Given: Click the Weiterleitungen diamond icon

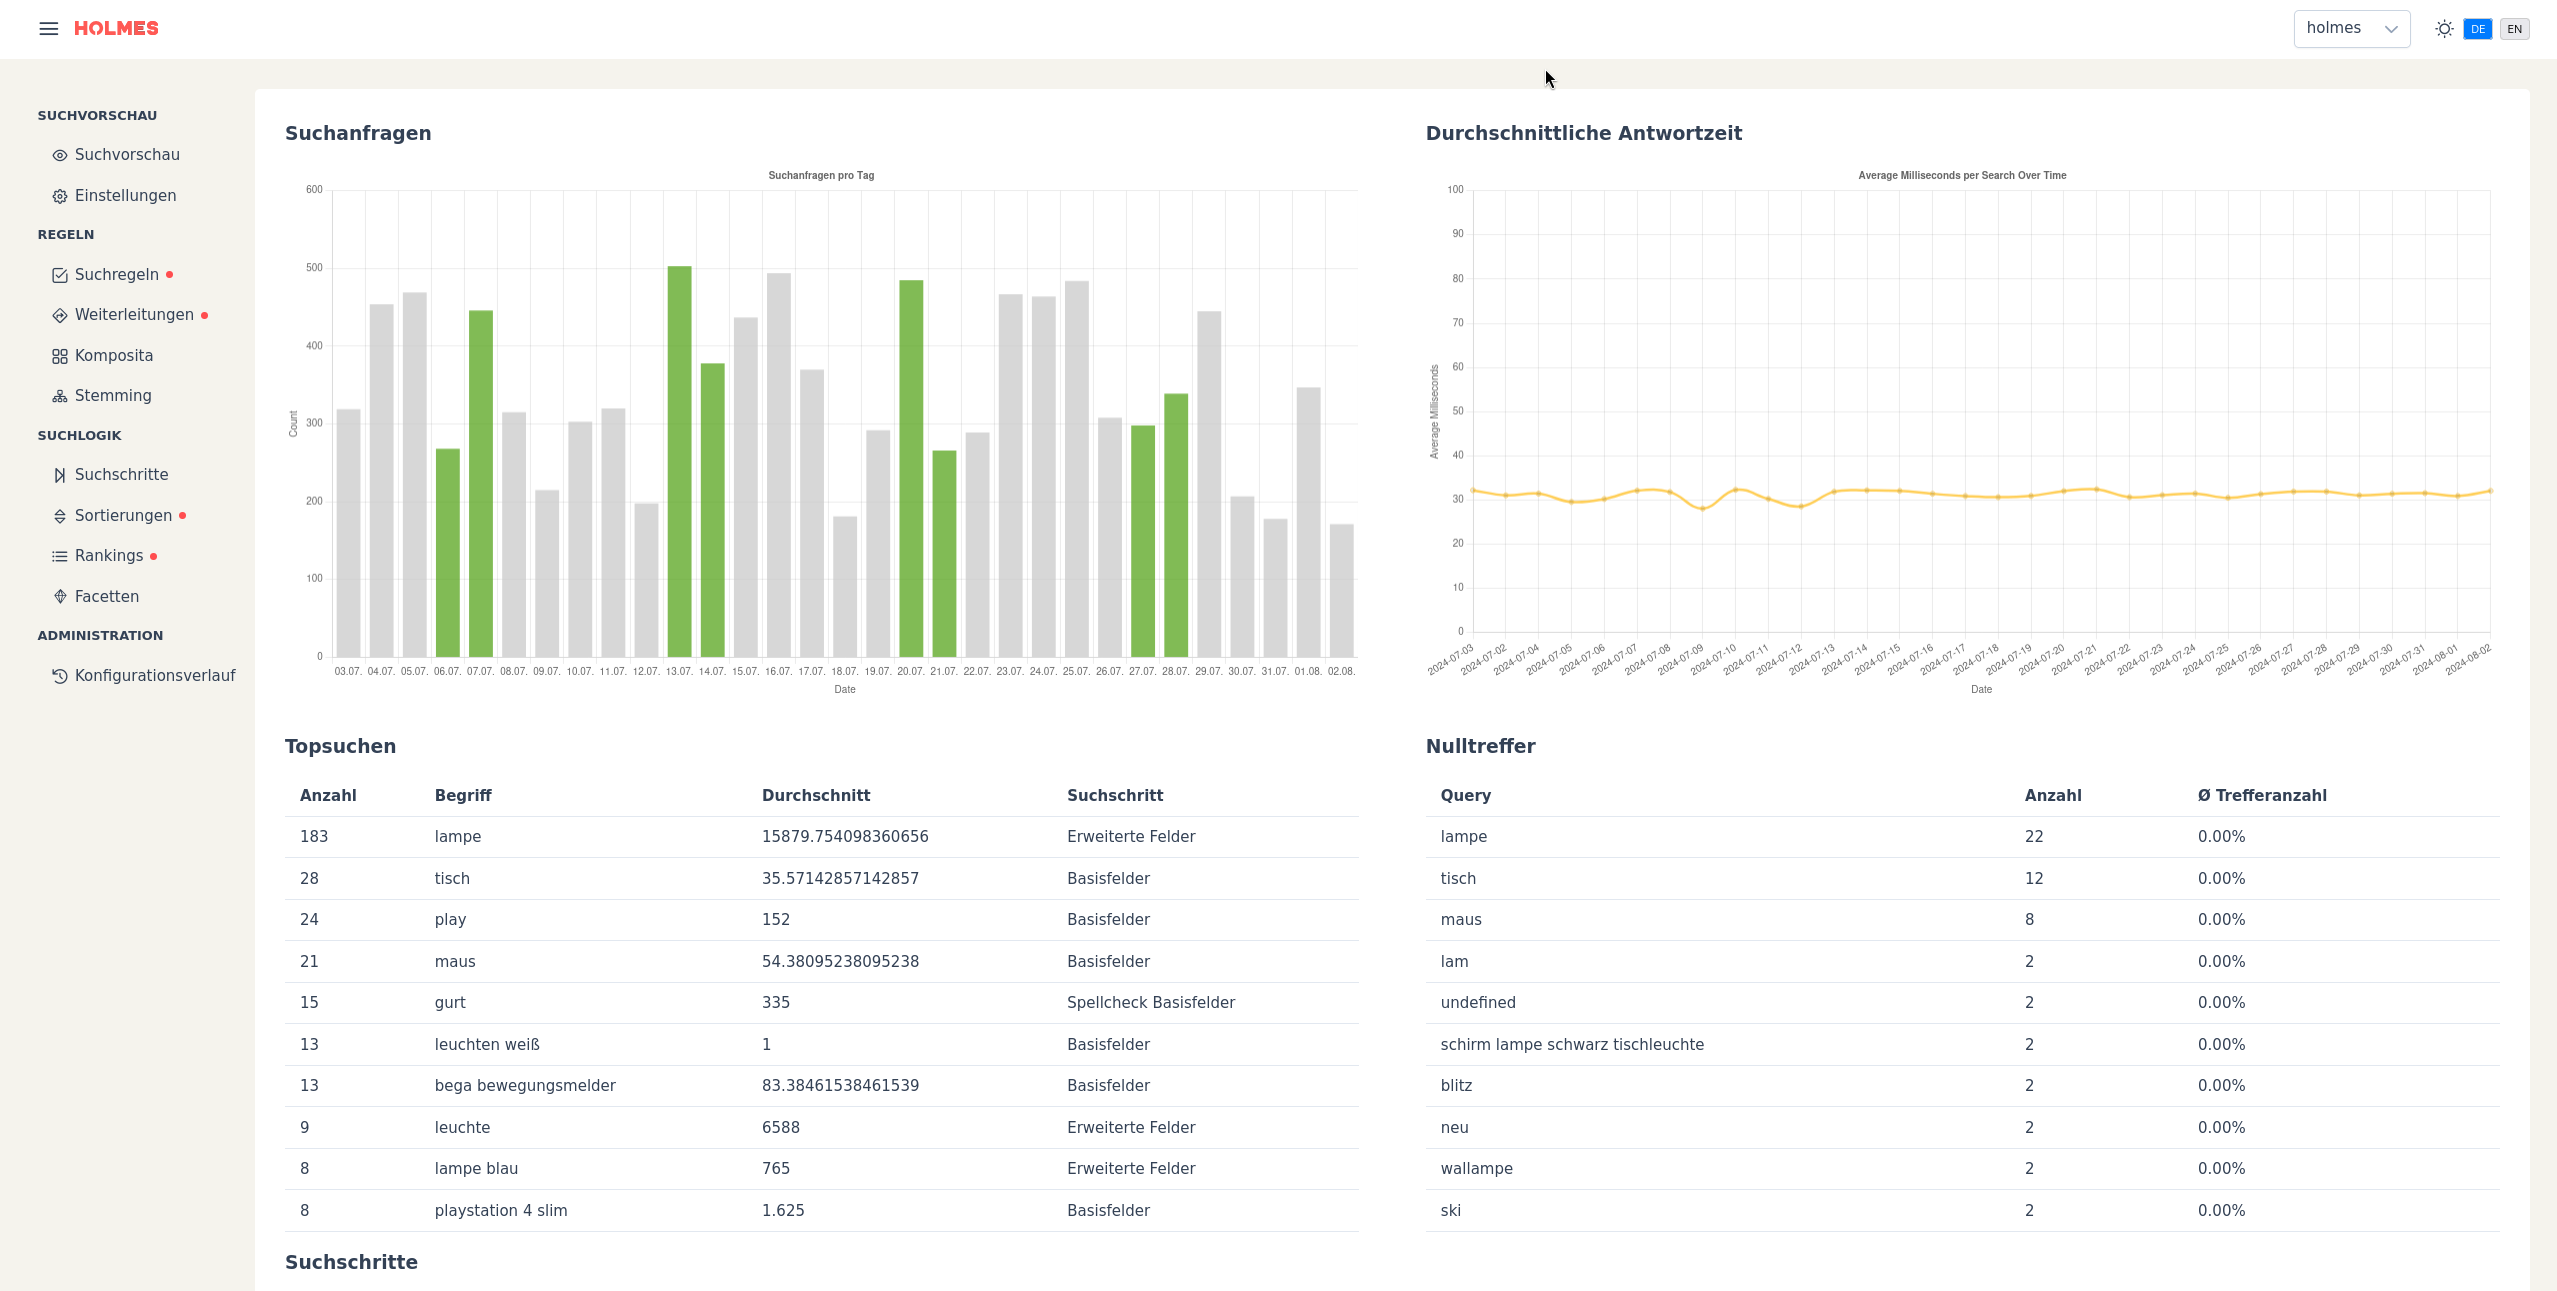Looking at the screenshot, I should point(60,315).
